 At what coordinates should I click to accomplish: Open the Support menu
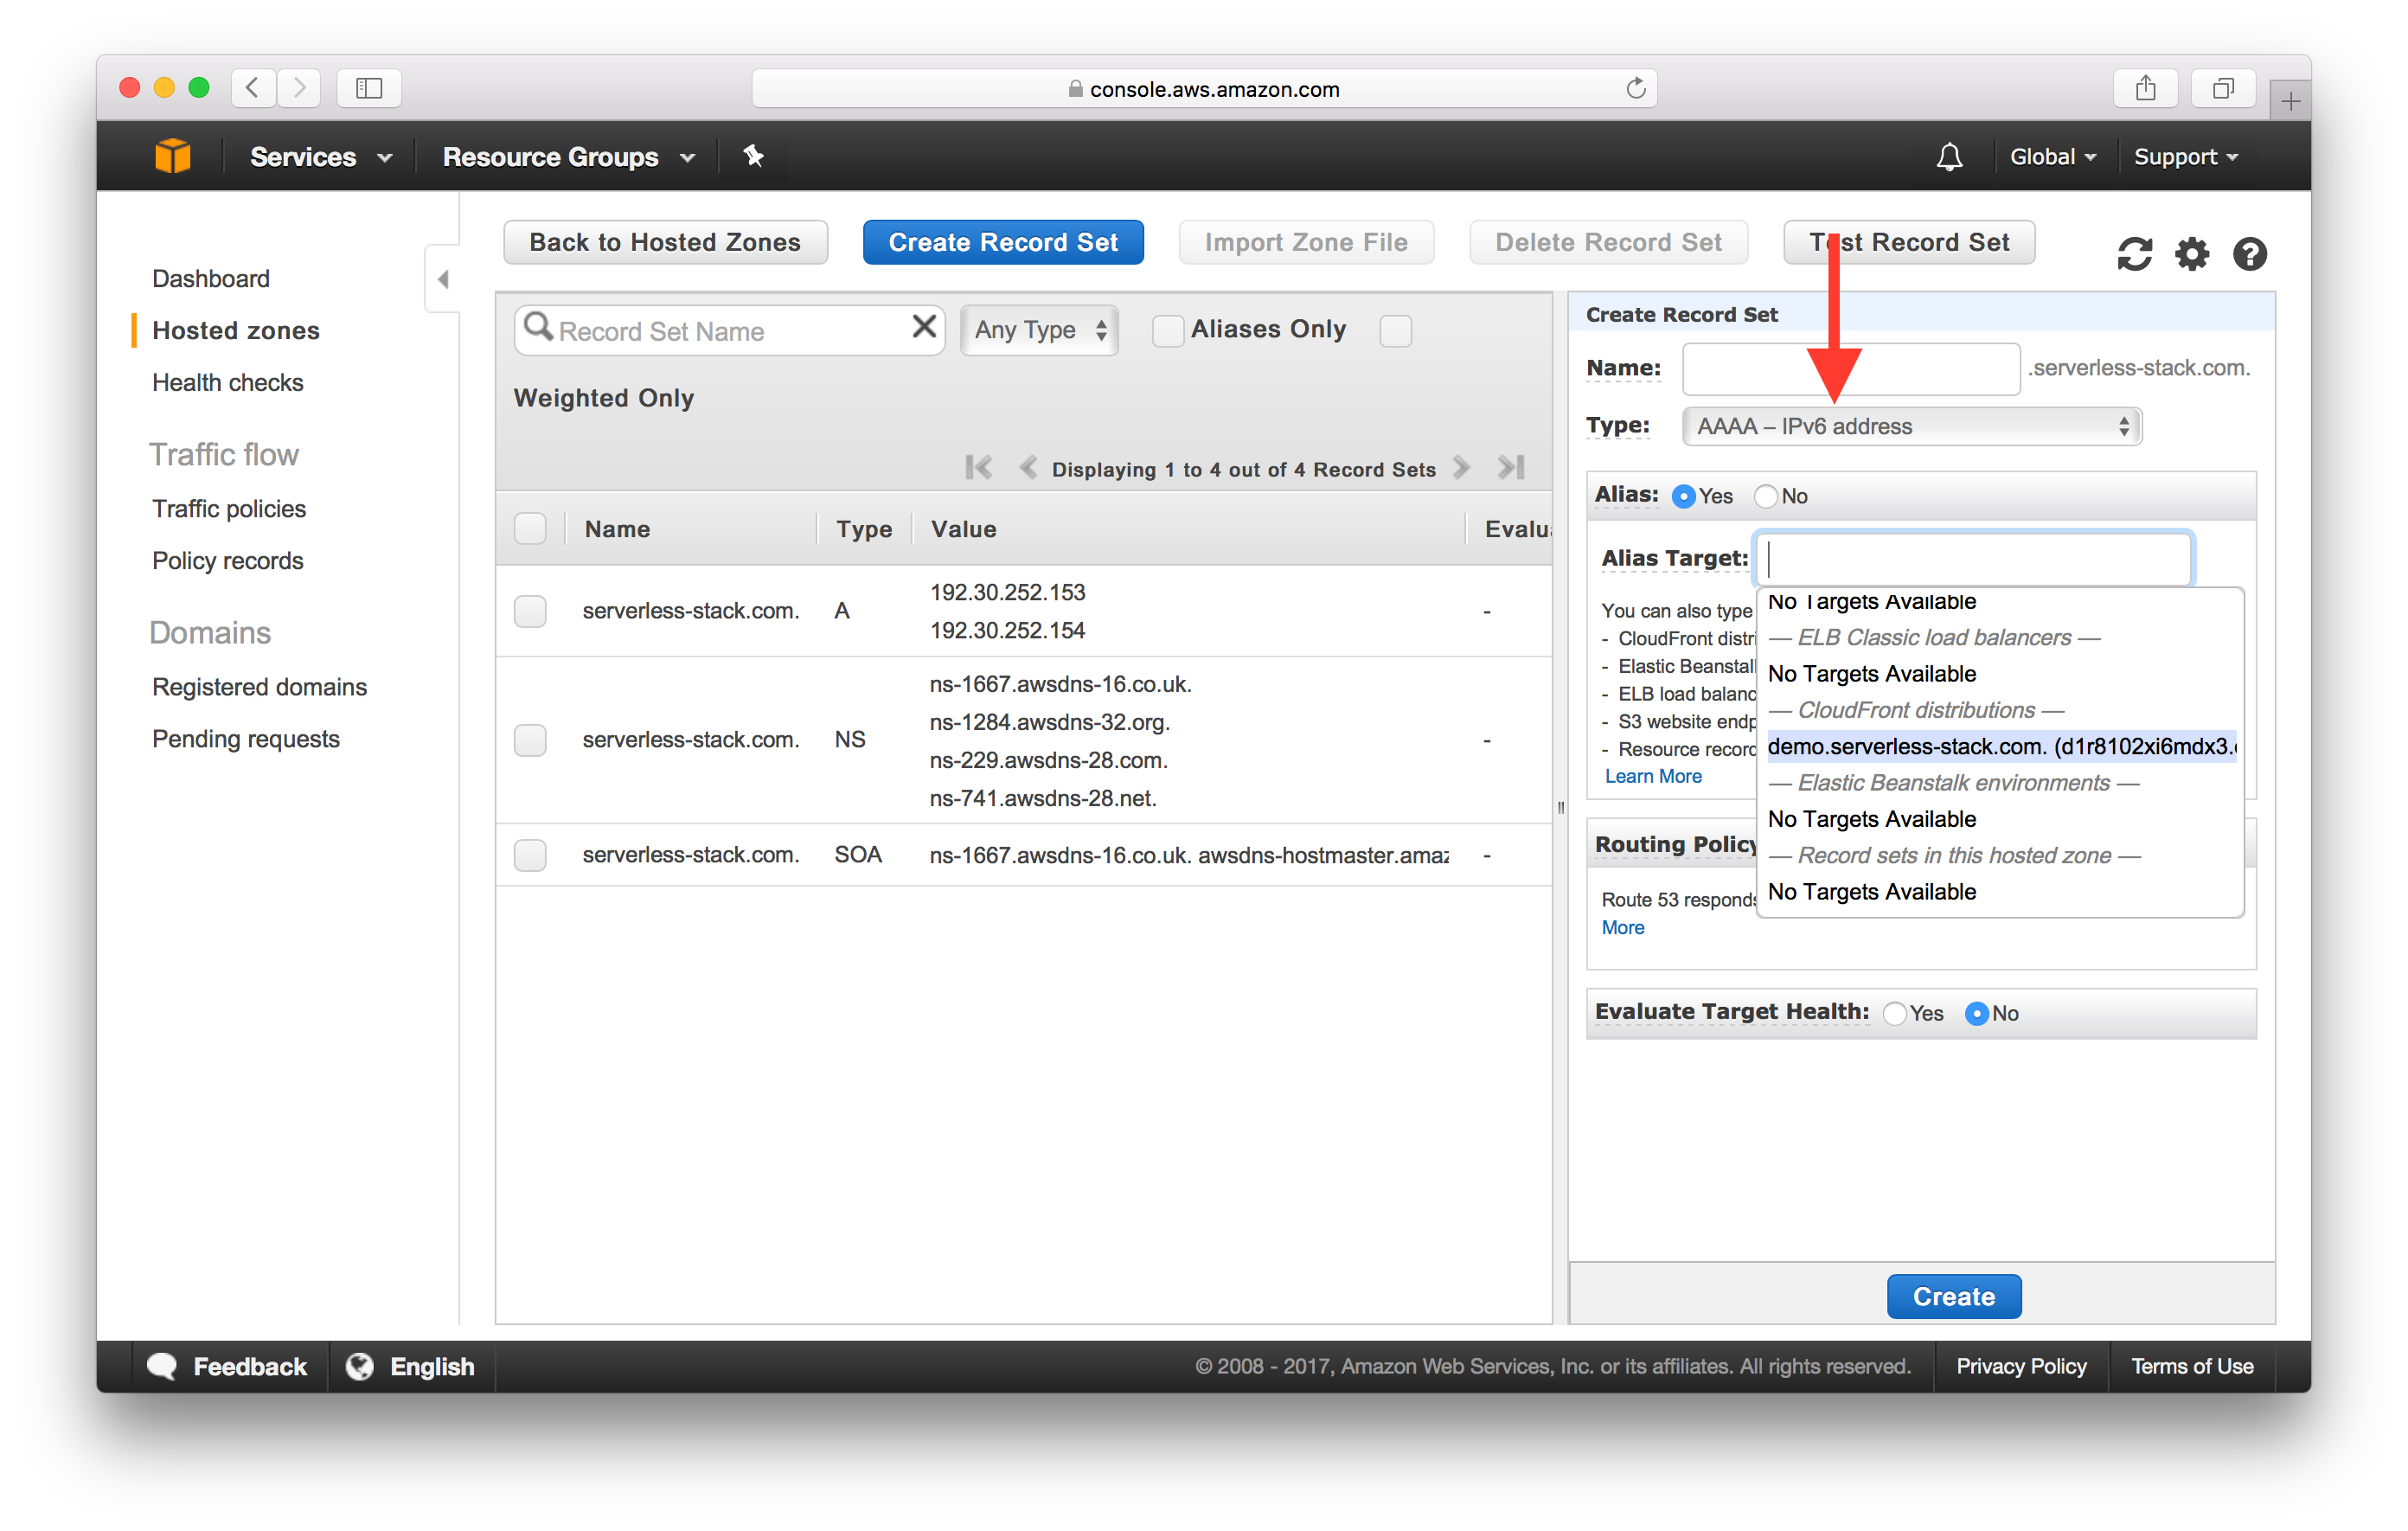pyautogui.click(x=2193, y=157)
